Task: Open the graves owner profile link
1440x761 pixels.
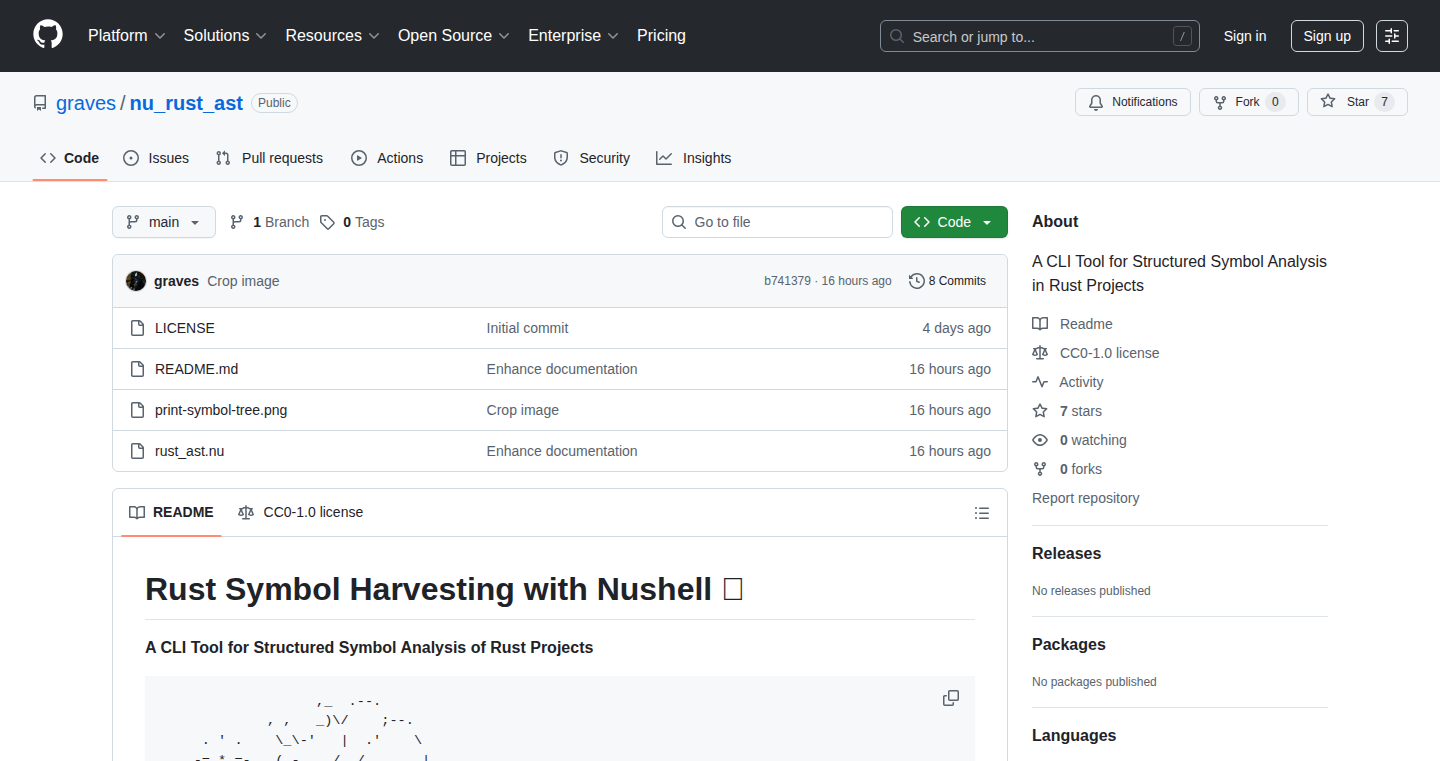Action: click(86, 103)
